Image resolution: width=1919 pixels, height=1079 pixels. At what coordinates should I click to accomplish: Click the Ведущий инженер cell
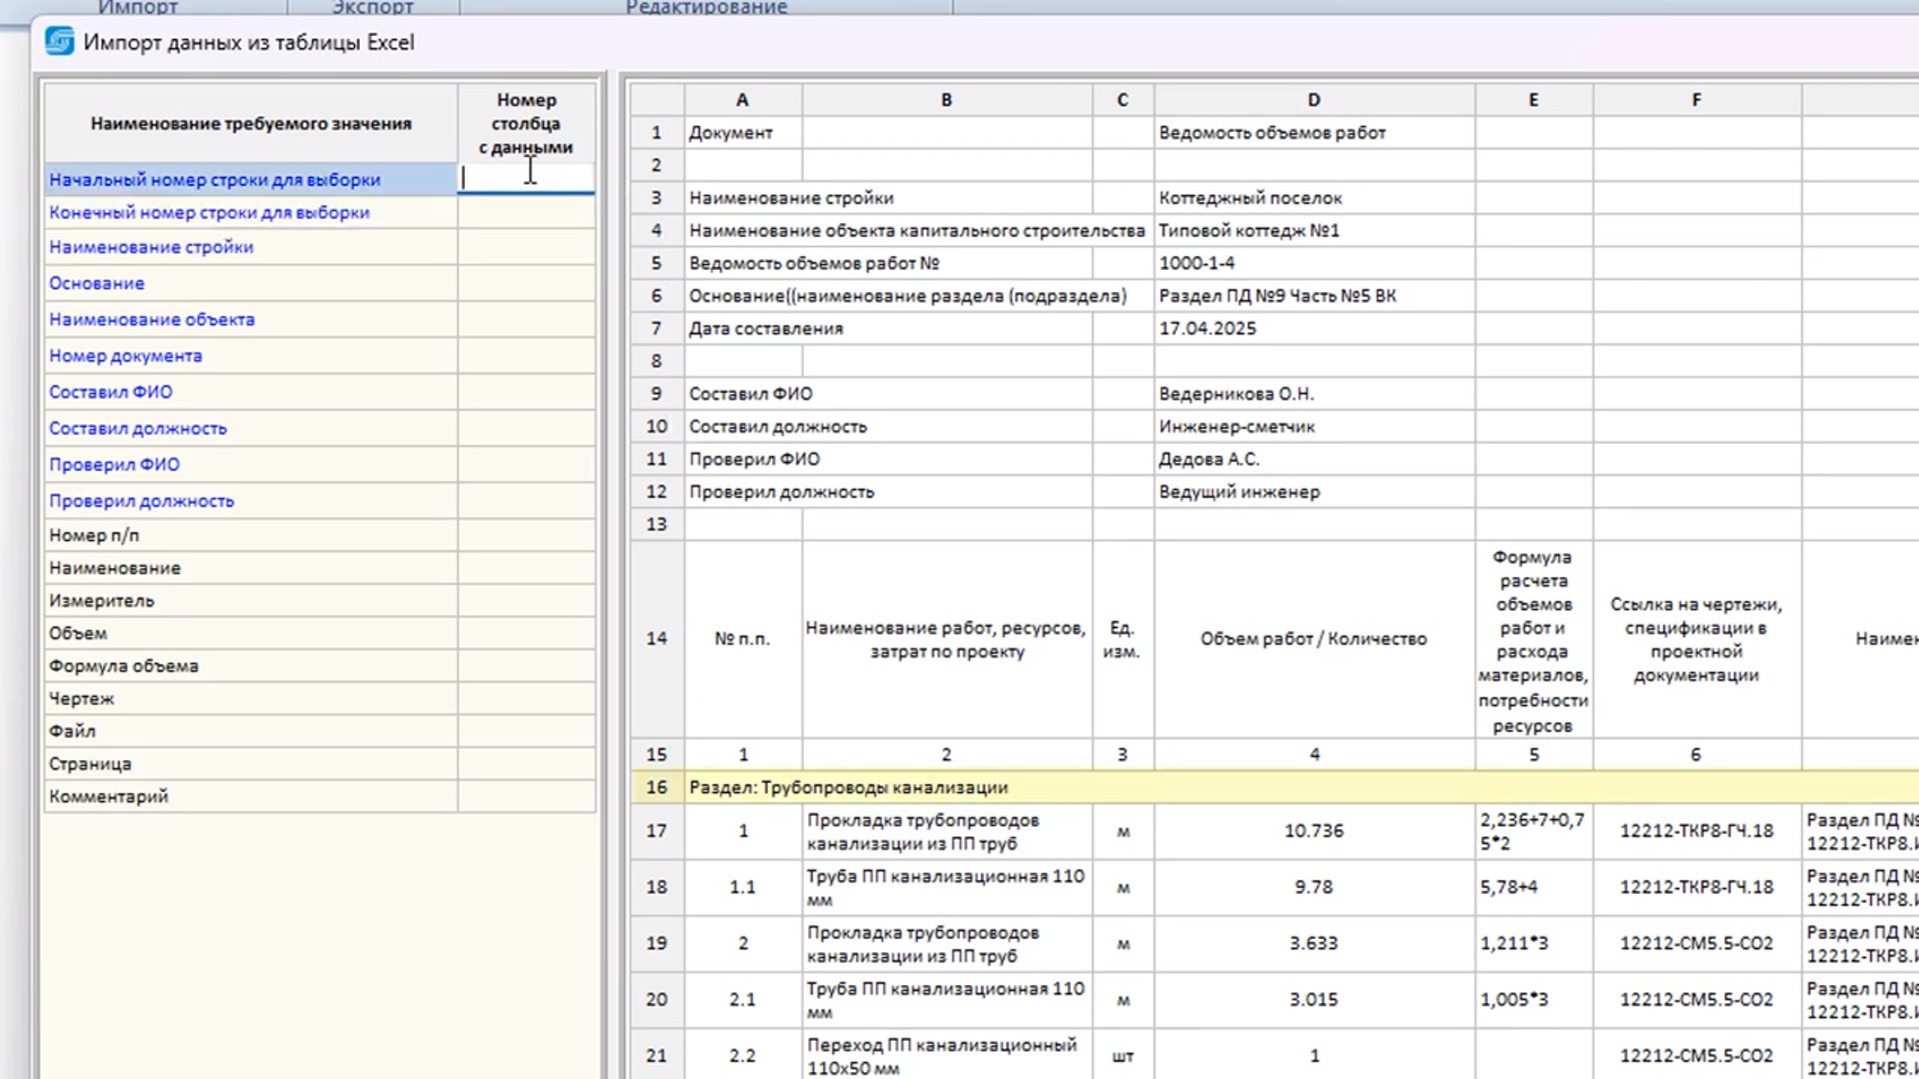(x=1314, y=492)
